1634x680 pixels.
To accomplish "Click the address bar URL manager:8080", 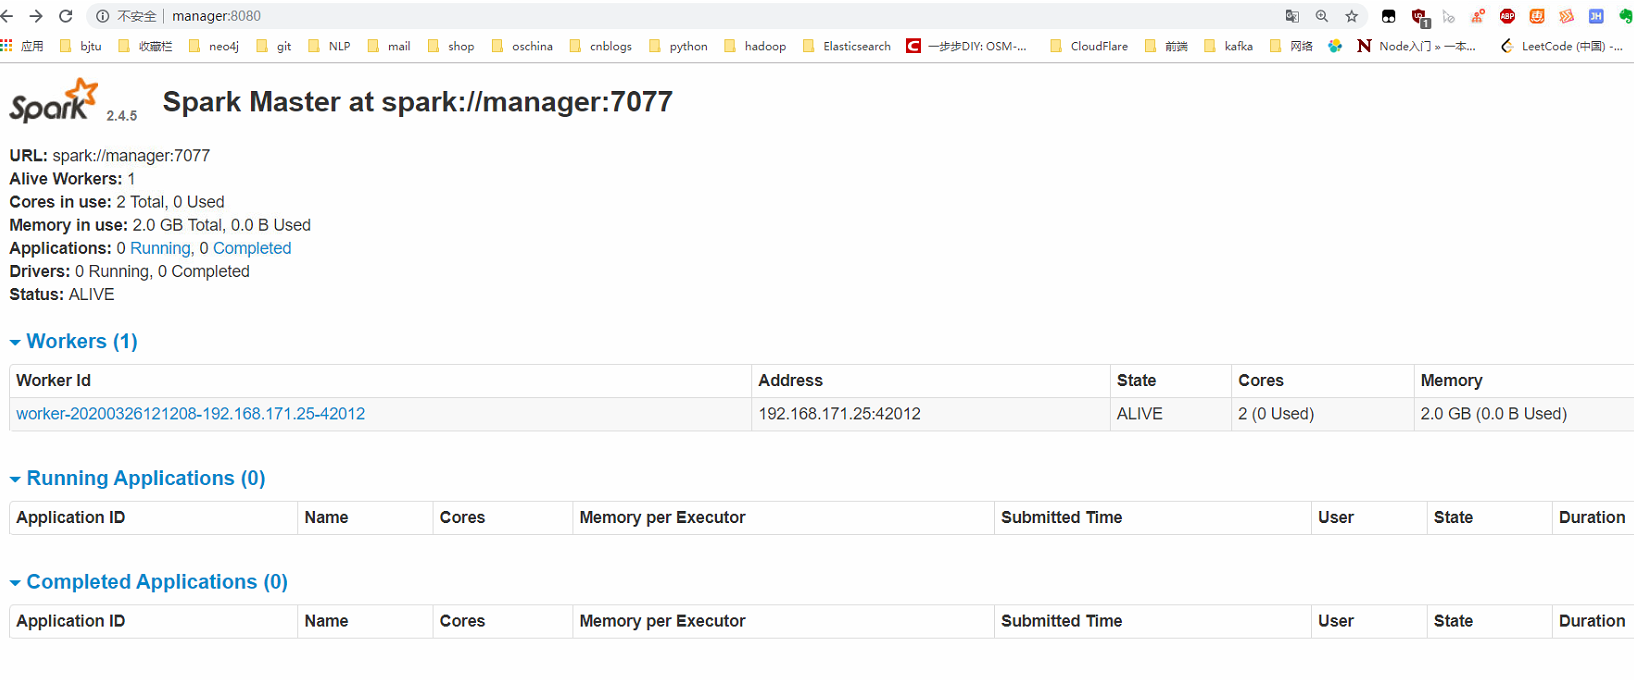I will pyautogui.click(x=216, y=16).
